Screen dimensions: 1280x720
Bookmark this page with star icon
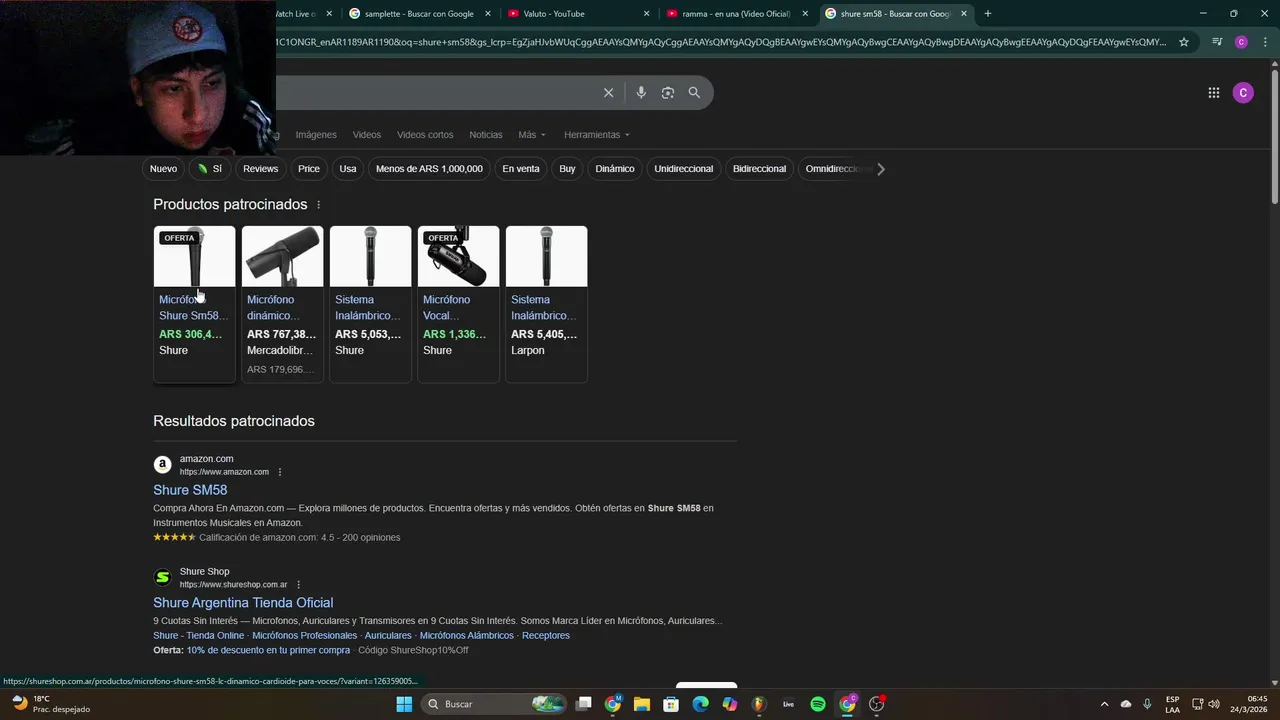tap(1184, 42)
